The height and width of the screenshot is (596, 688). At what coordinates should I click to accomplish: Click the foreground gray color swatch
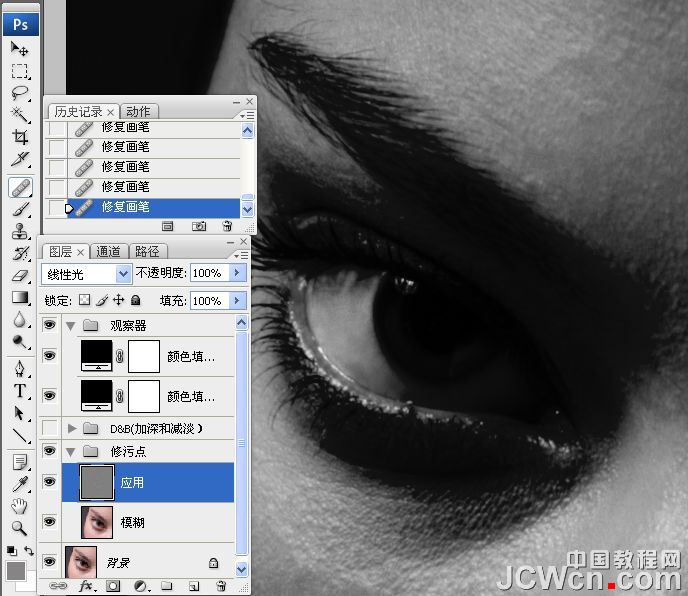pos(16,571)
